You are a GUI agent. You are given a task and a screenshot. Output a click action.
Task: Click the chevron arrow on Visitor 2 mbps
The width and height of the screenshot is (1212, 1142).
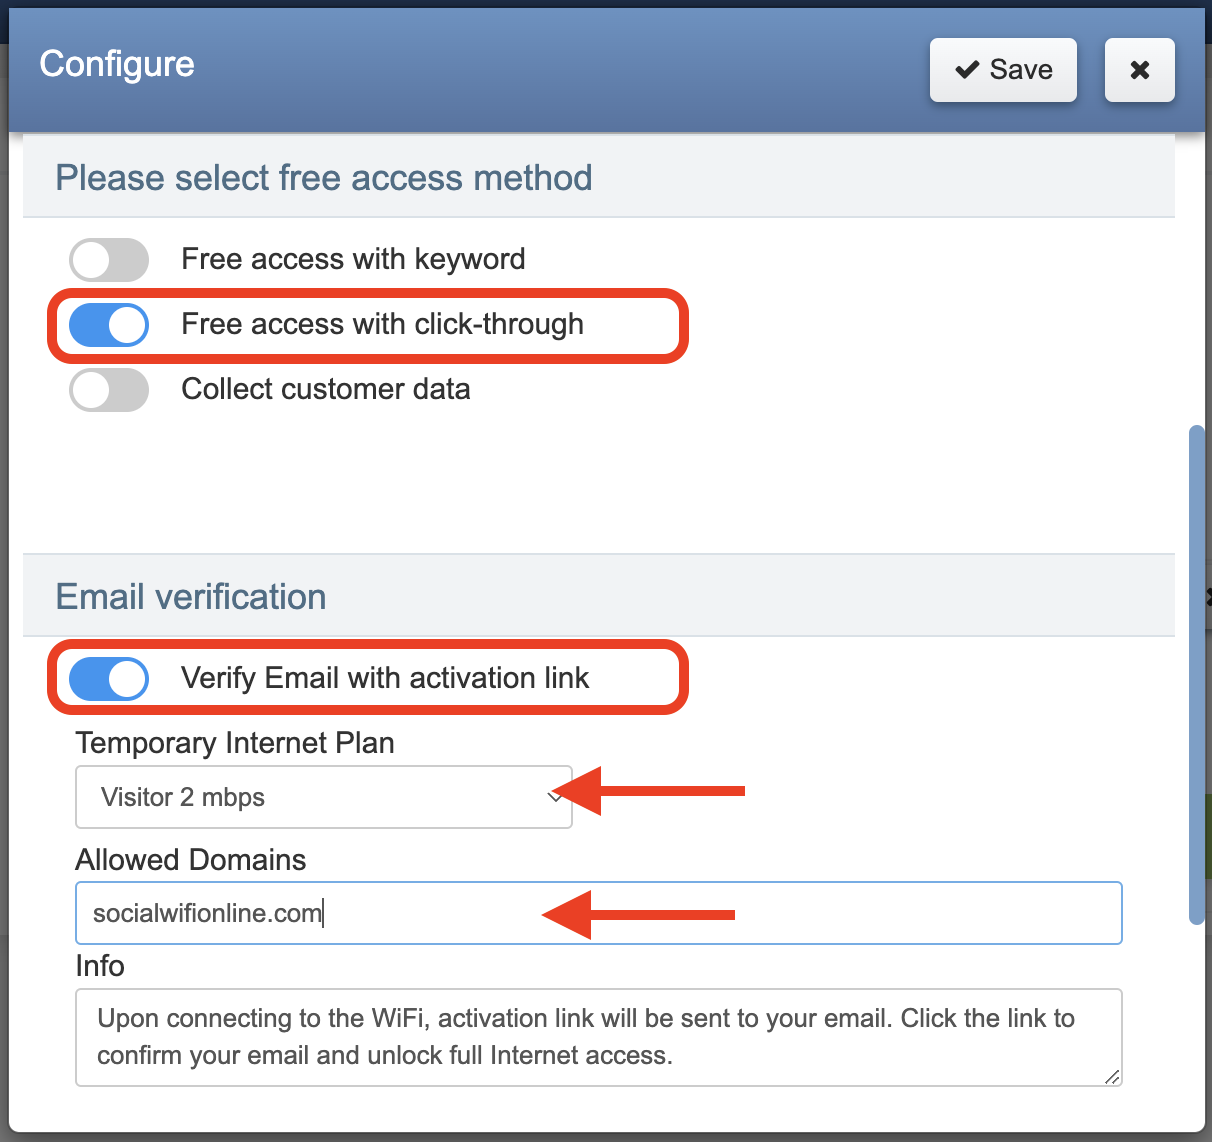click(555, 797)
